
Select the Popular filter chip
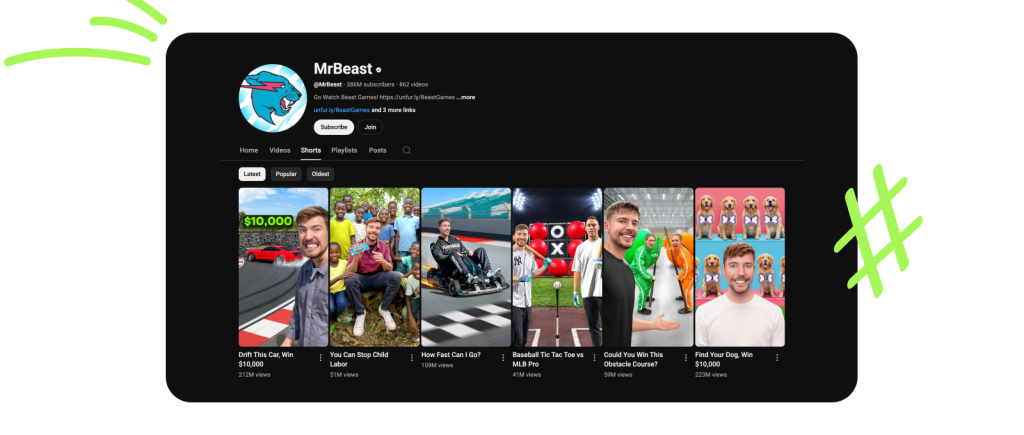286,174
